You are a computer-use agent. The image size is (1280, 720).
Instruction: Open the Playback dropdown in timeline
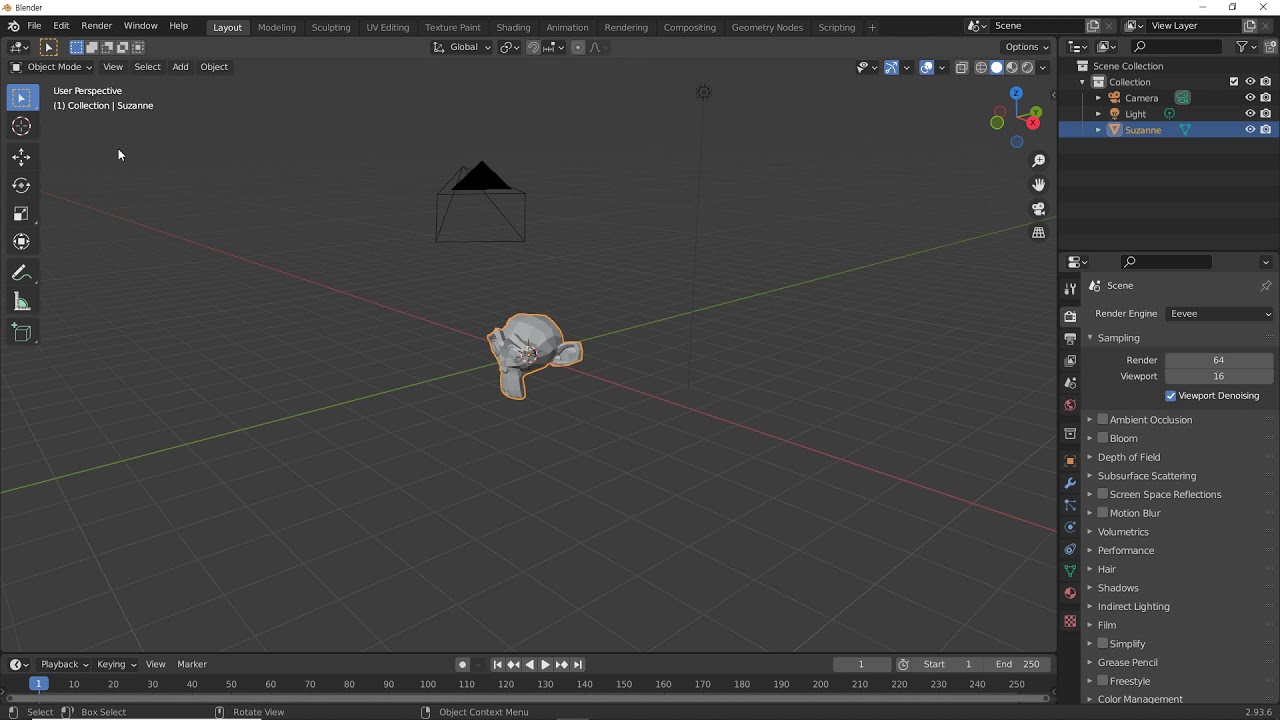[x=64, y=664]
